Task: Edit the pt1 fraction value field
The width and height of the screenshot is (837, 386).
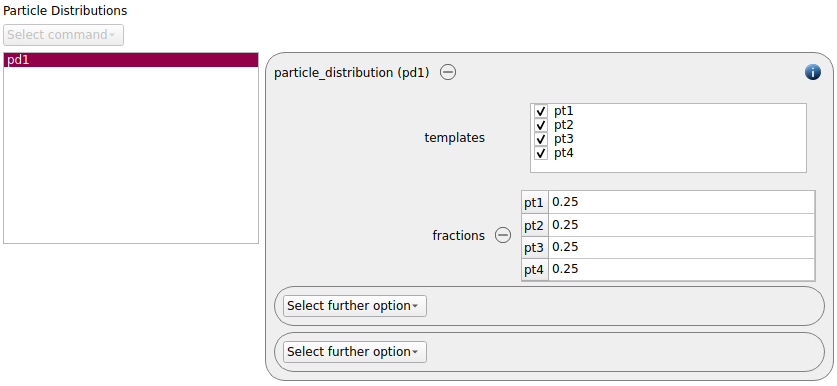Action: [682, 202]
